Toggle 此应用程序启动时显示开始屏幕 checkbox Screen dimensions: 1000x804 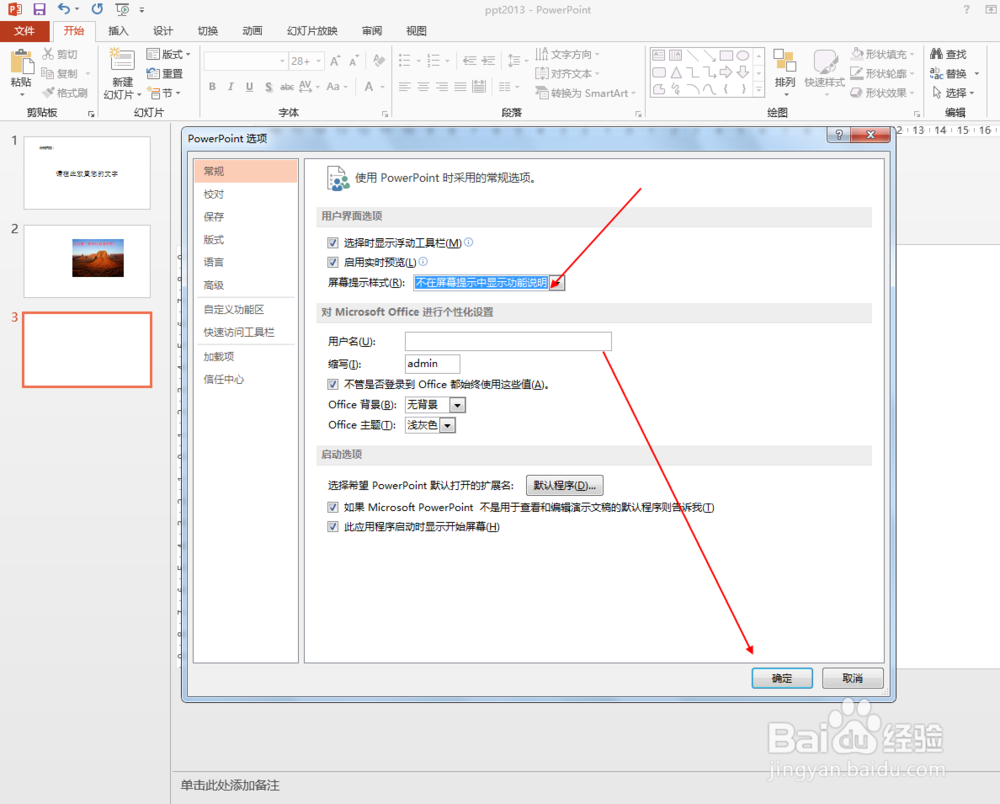point(332,527)
